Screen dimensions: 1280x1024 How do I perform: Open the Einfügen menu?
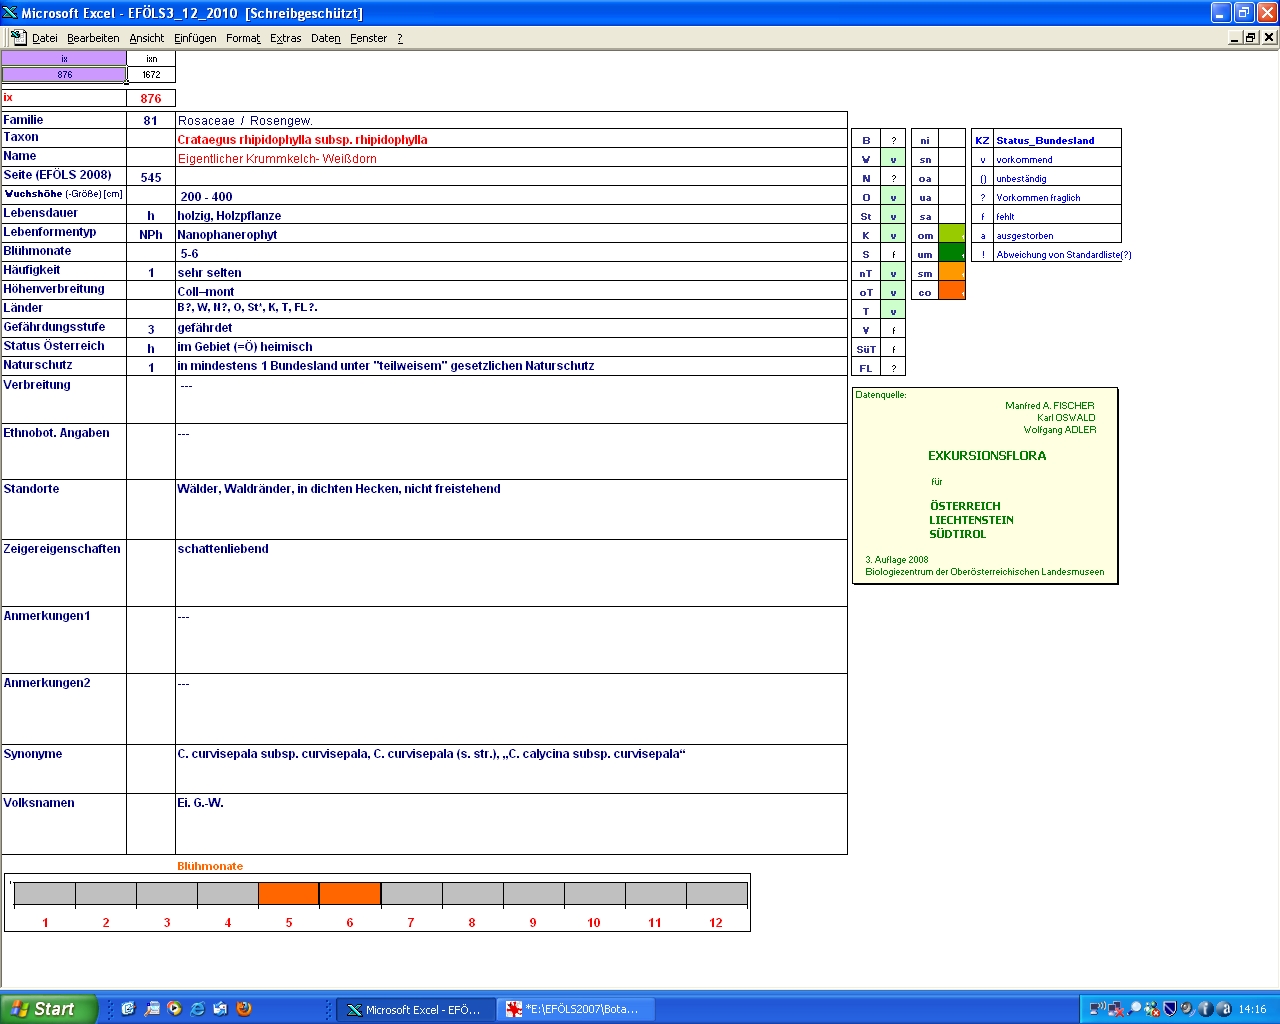195,38
